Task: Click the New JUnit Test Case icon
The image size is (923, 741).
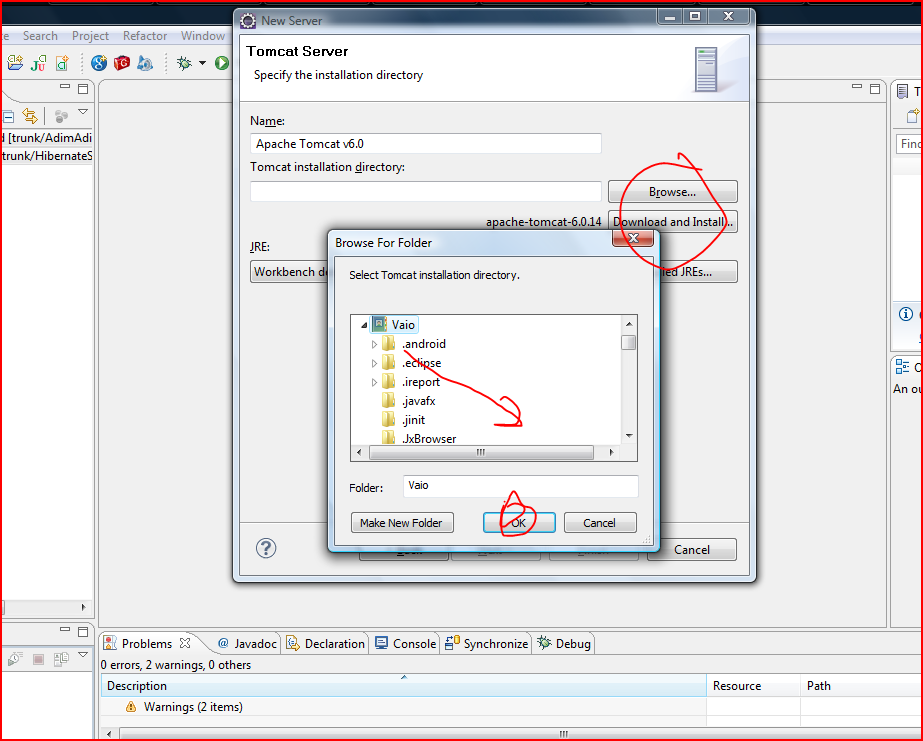Action: coord(39,62)
